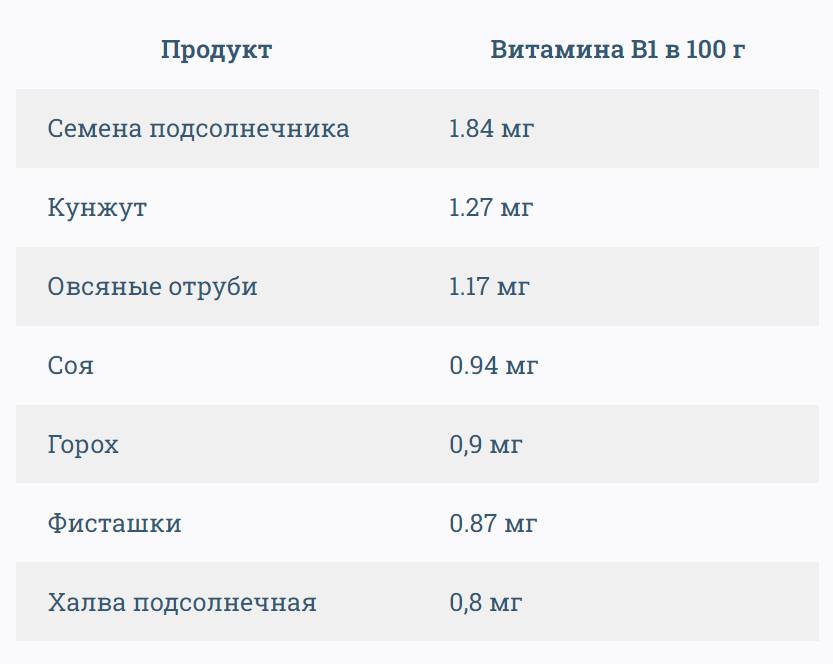Image resolution: width=833 pixels, height=664 pixels.
Task: Click the 1.27 мг value
Action: pyautogui.click(x=491, y=208)
